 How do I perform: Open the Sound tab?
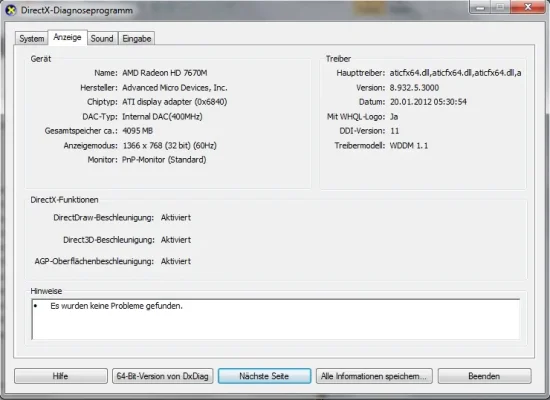[x=102, y=38]
